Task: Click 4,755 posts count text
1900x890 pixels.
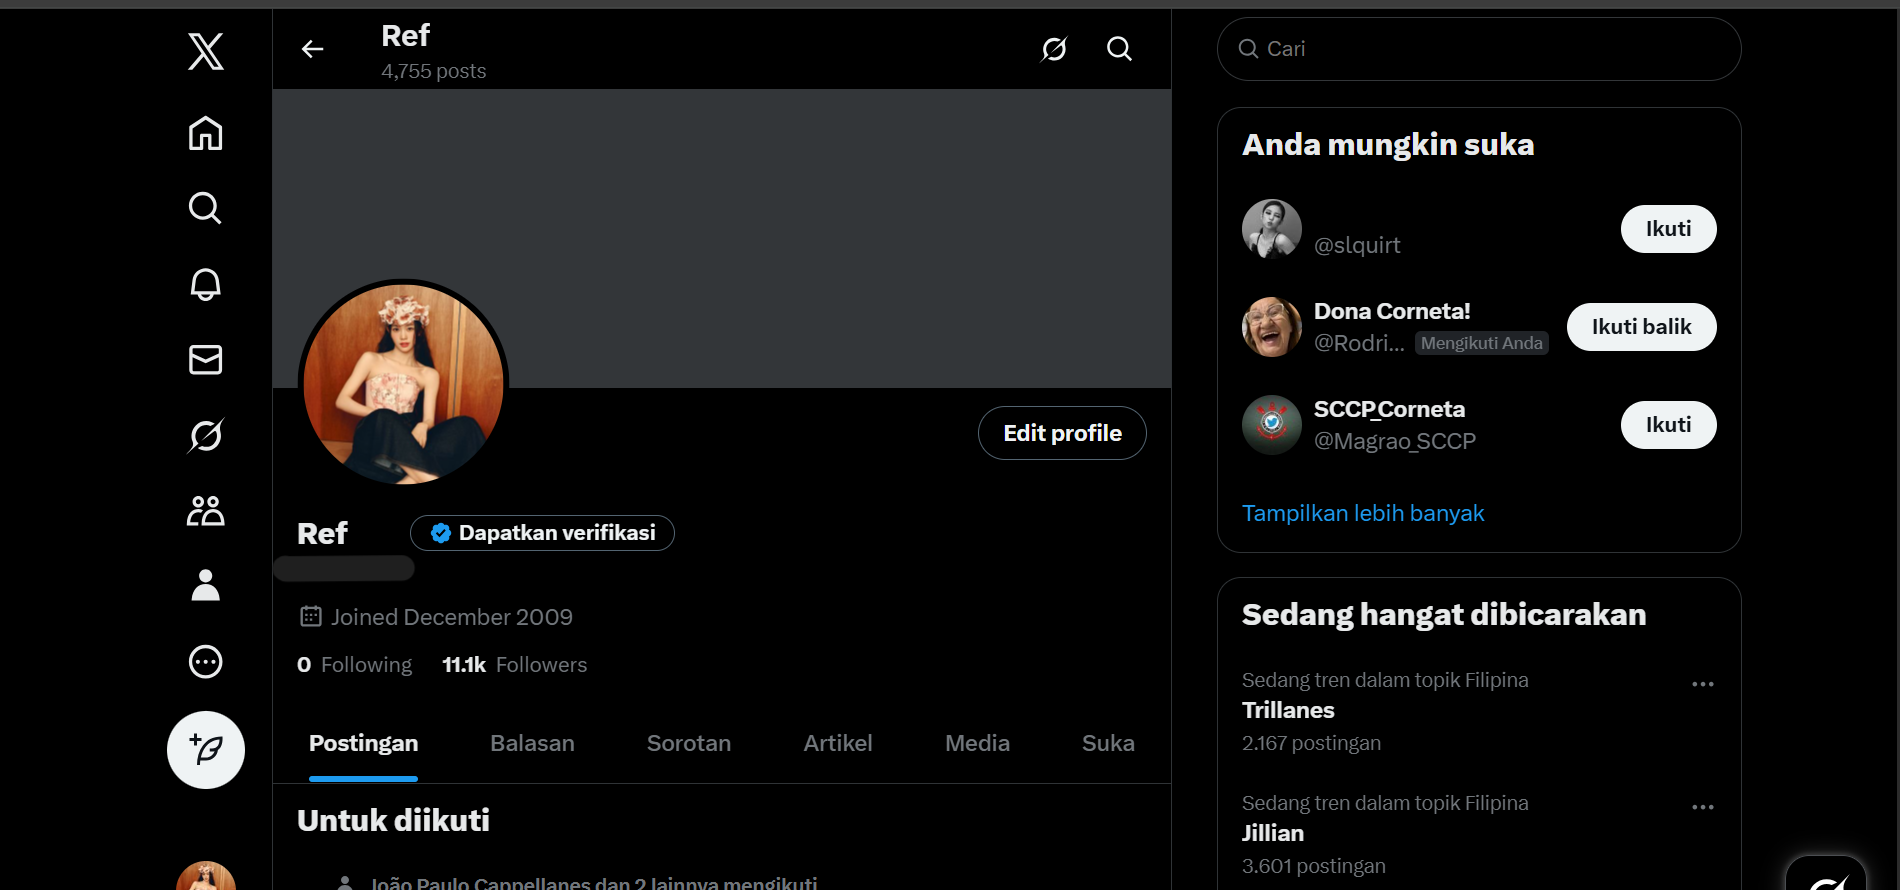Action: (434, 71)
